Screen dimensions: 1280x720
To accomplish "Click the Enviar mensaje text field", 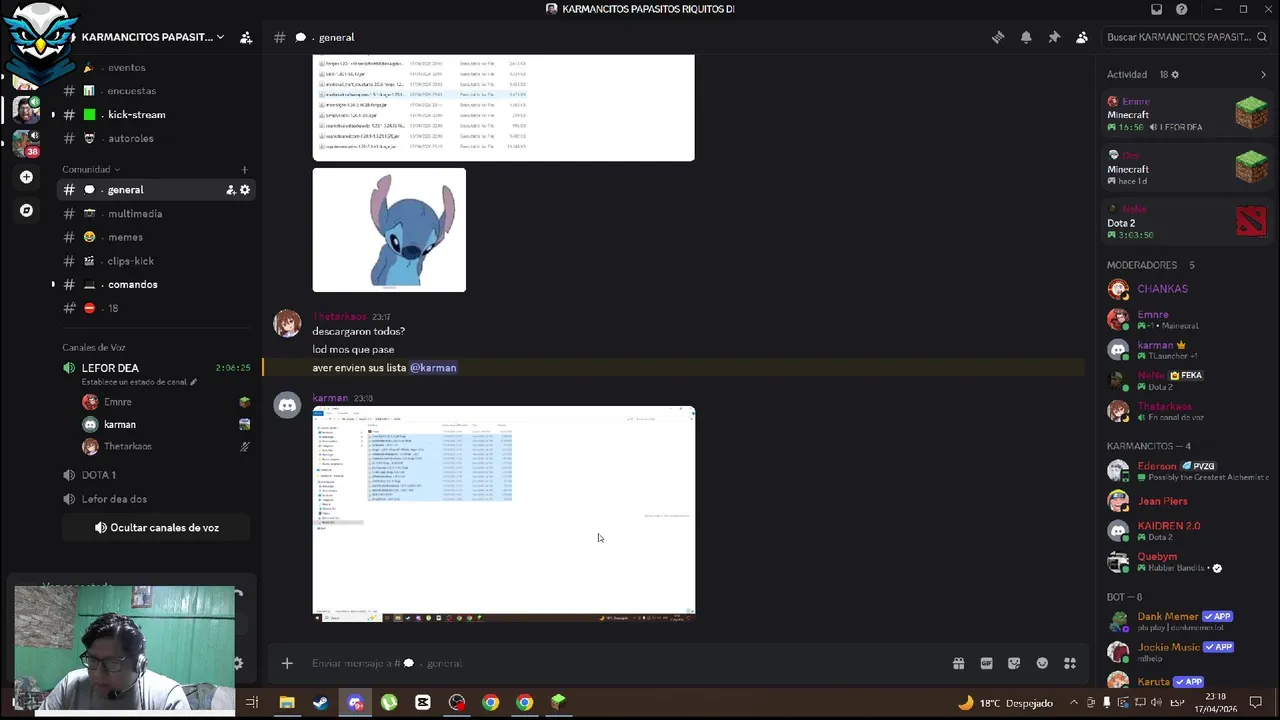I will pyautogui.click(x=620, y=663).
